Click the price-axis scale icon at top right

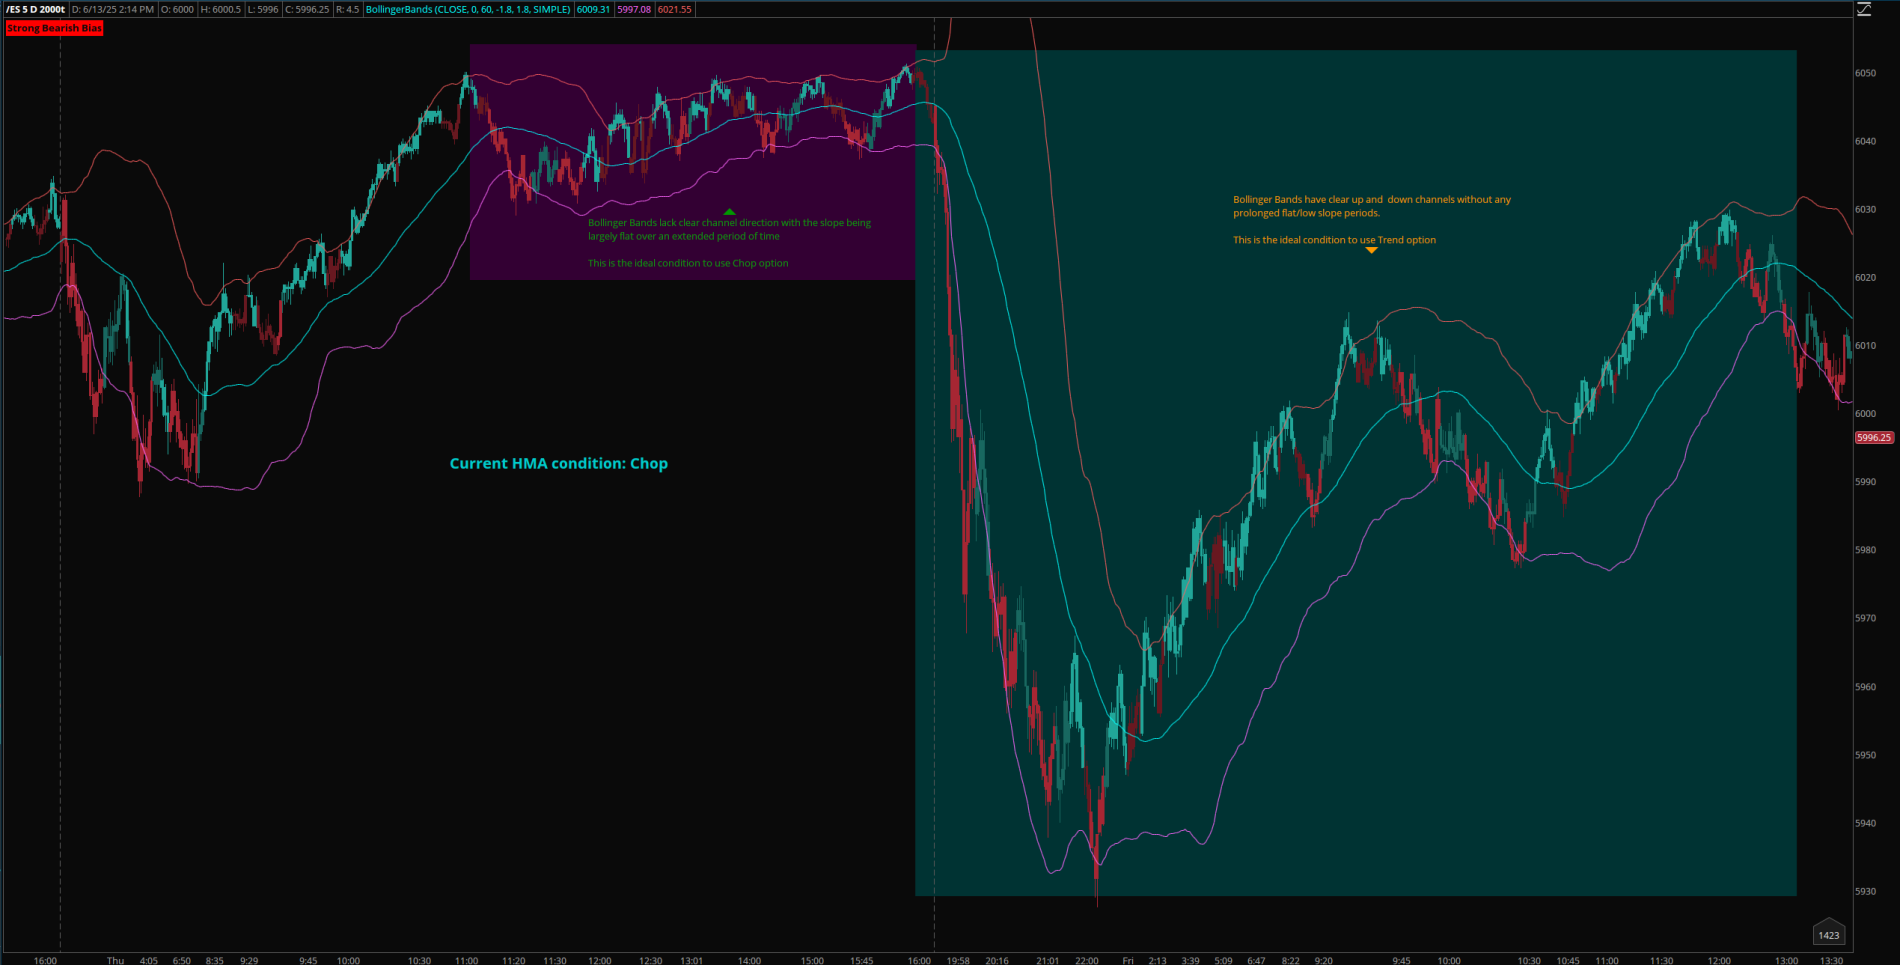[x=1864, y=9]
